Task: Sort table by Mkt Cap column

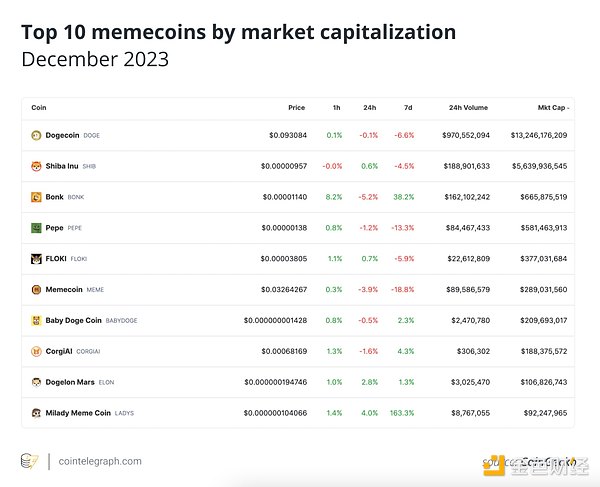Action: (x=545, y=107)
